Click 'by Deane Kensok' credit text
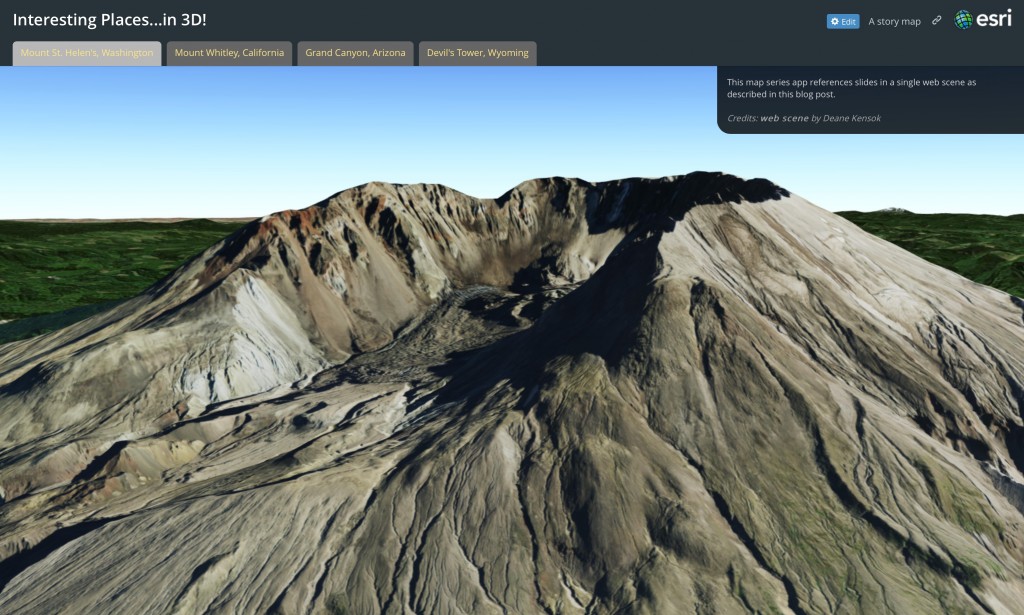The width and height of the screenshot is (1024, 615). (846, 118)
